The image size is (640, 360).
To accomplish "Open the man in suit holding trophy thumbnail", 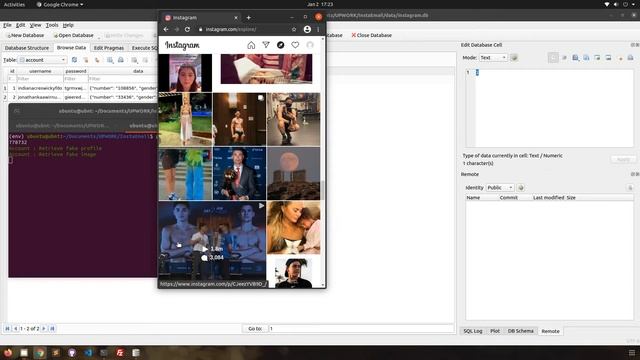I will pyautogui.click(x=239, y=173).
